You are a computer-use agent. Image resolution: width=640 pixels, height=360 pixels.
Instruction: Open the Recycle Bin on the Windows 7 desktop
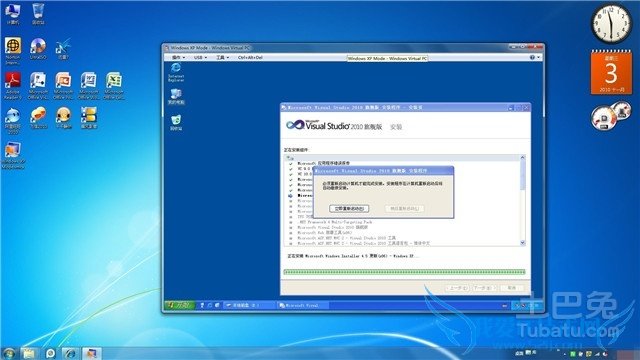38,13
